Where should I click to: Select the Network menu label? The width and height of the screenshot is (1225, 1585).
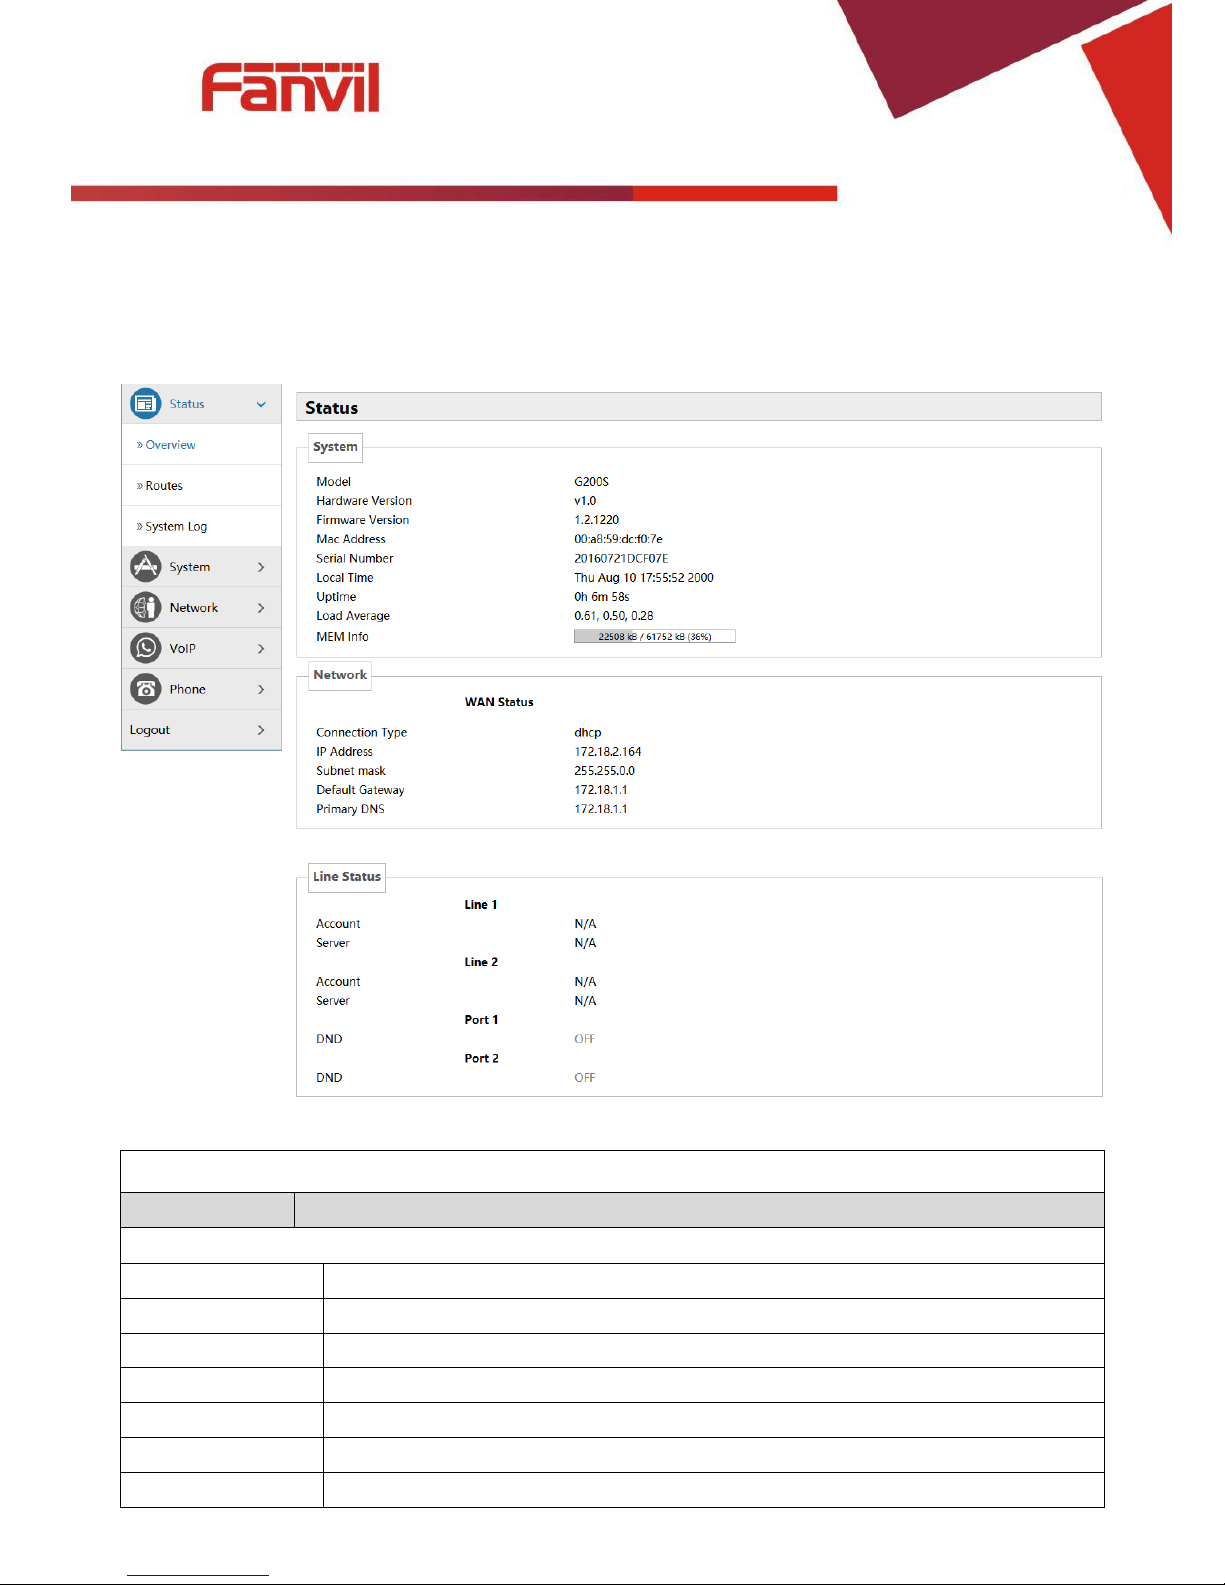coord(194,608)
